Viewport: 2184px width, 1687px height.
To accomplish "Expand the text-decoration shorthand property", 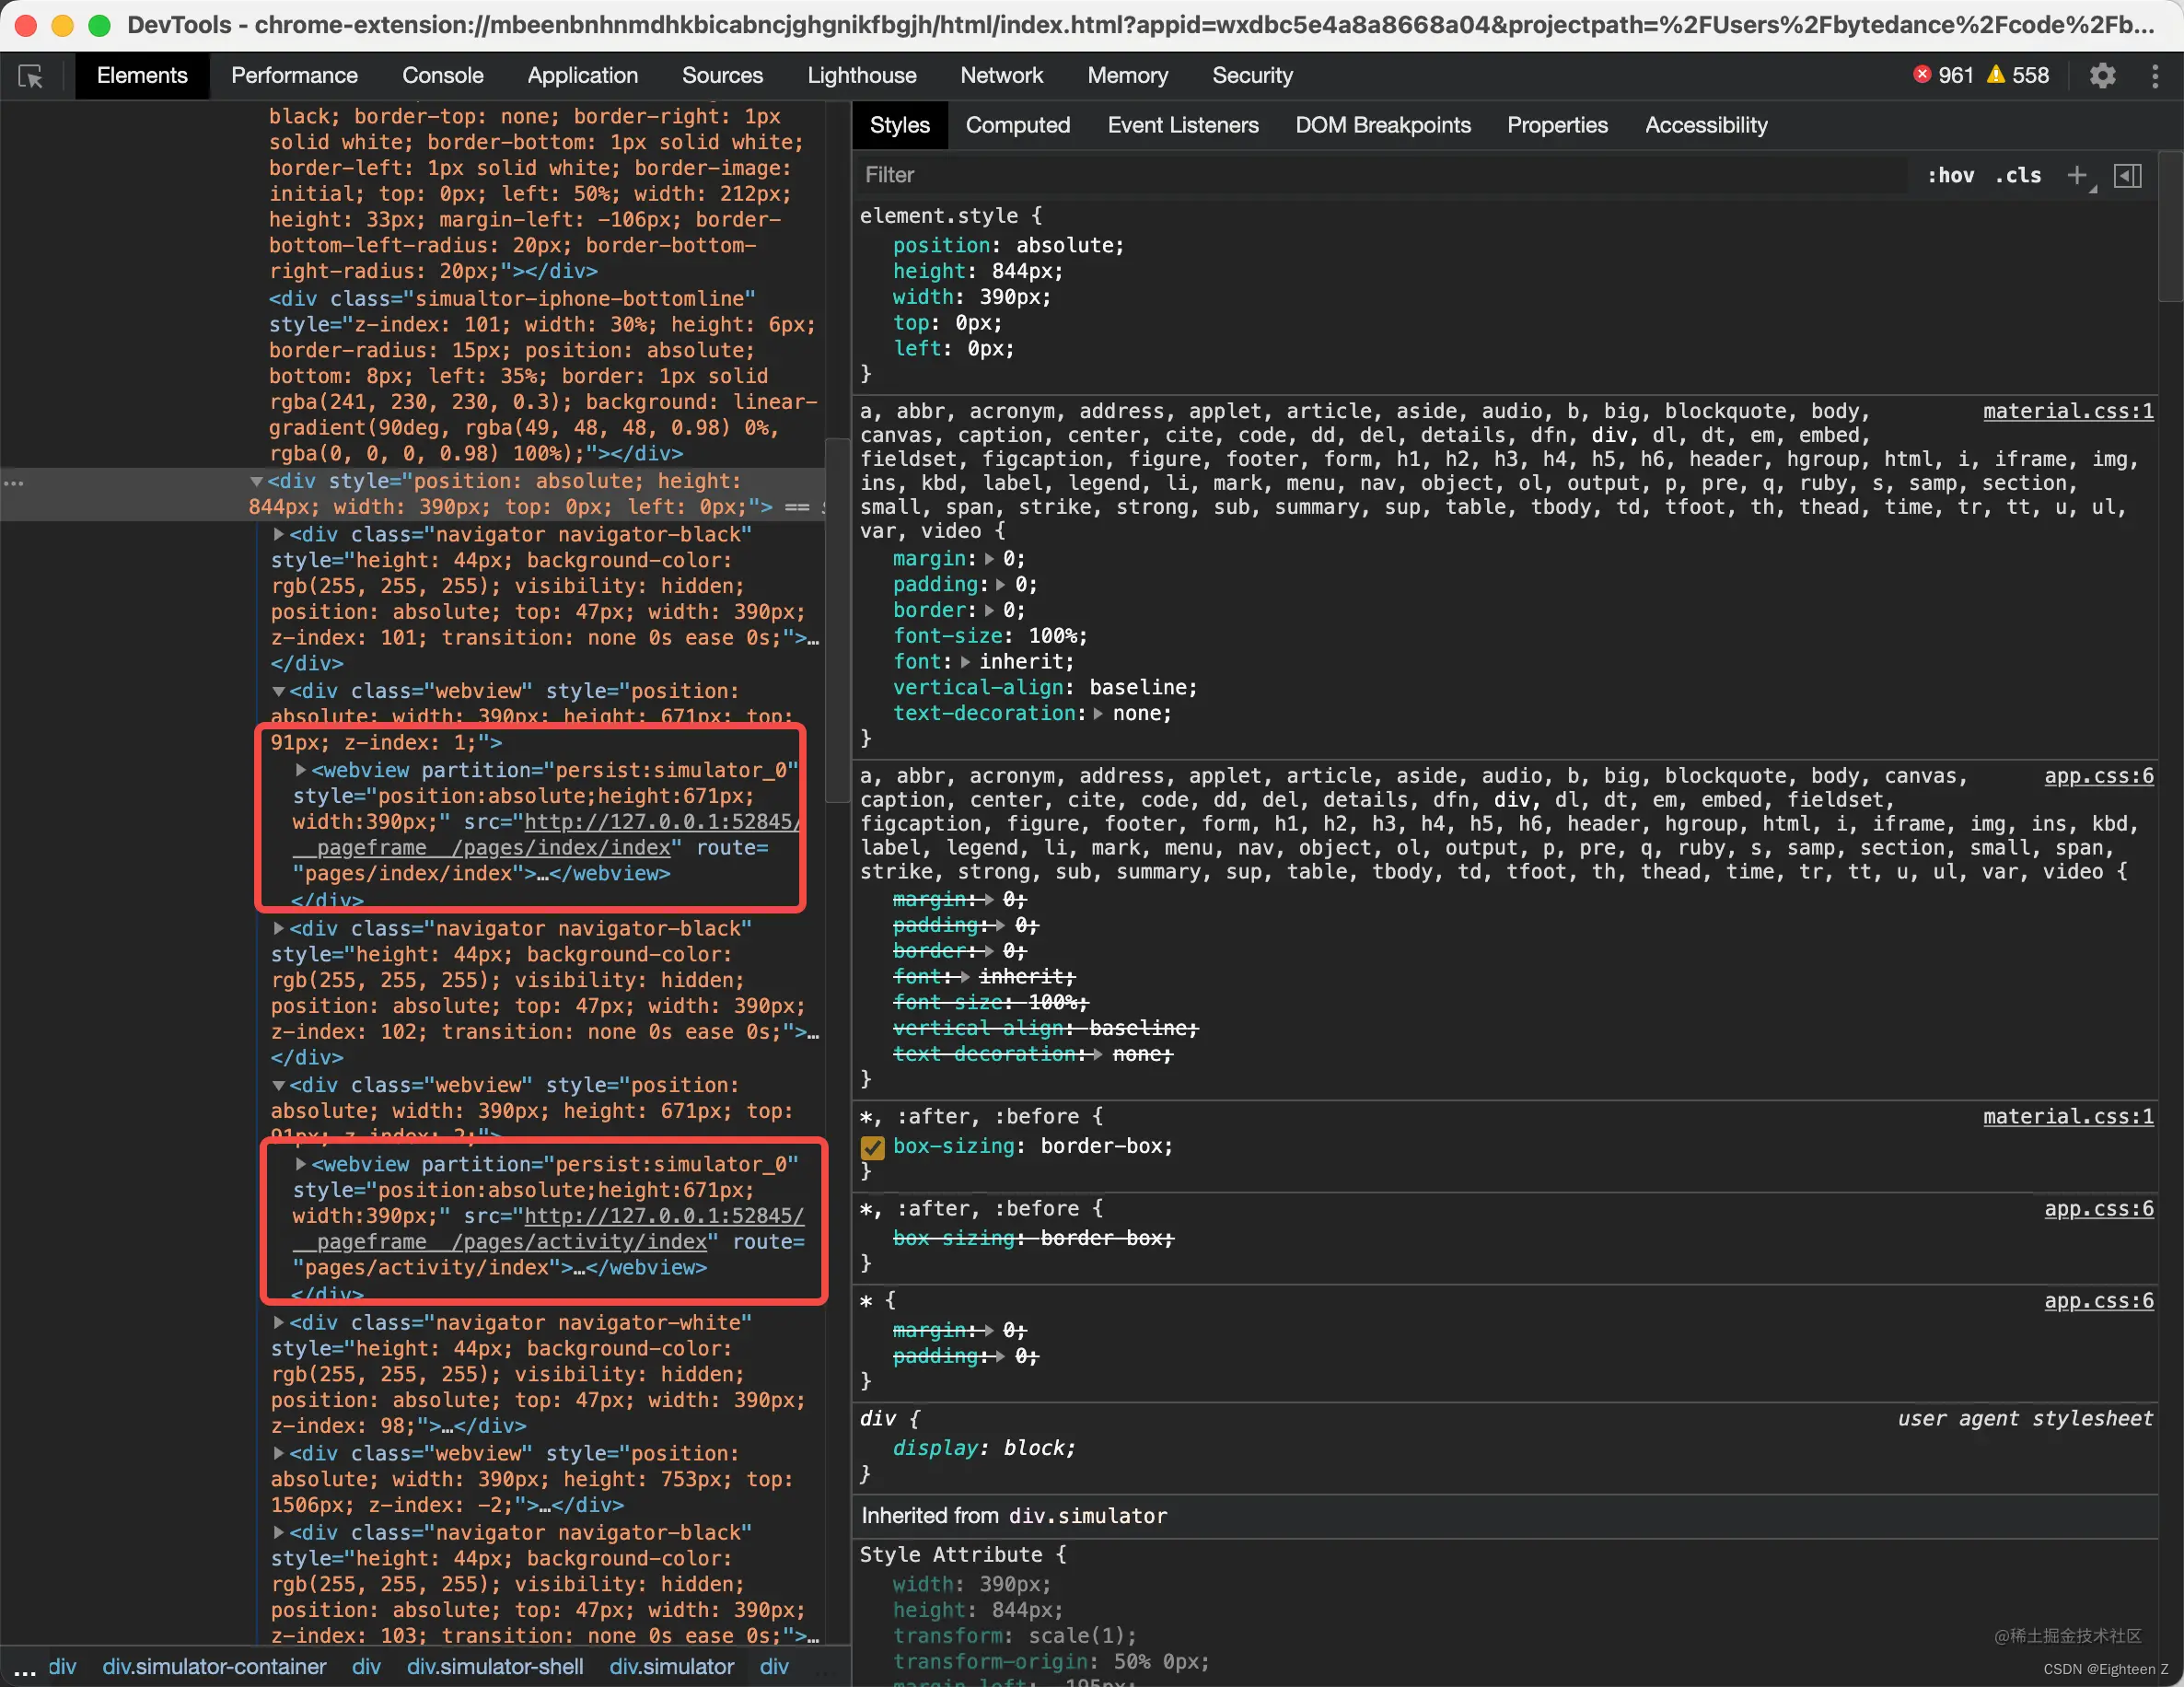I will click(1098, 714).
